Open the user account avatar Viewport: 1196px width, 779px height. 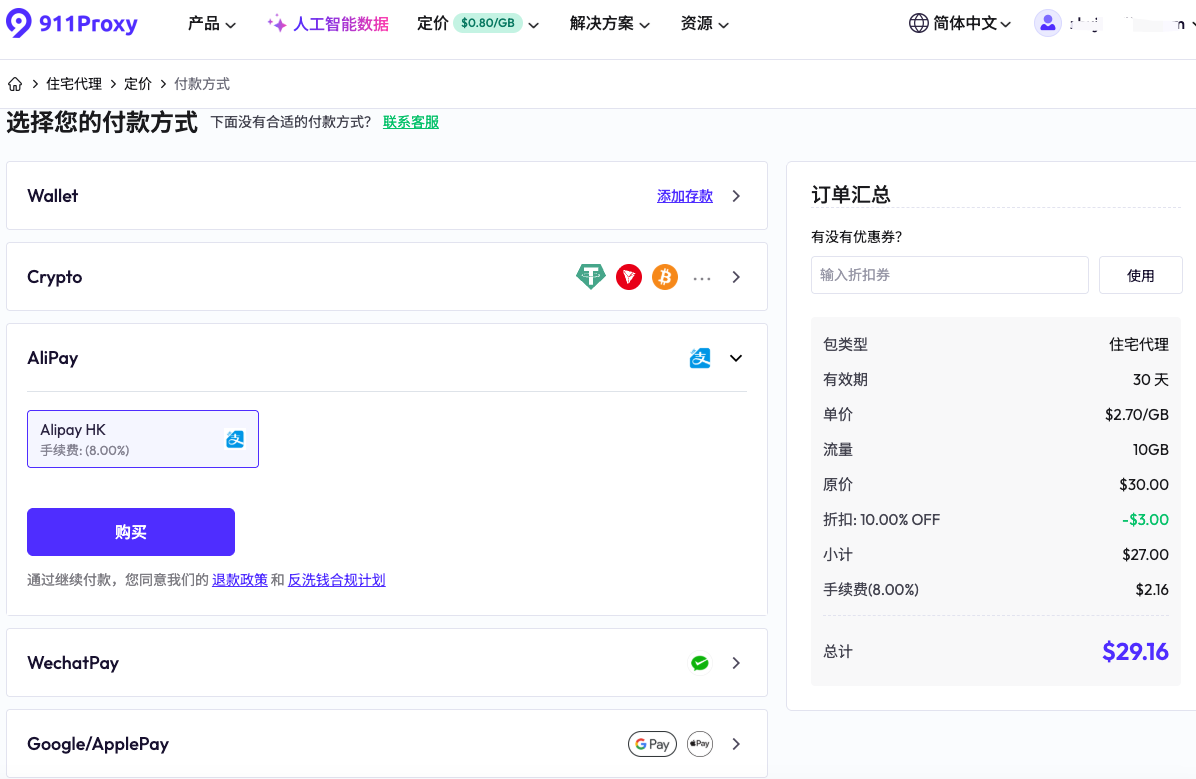point(1047,23)
